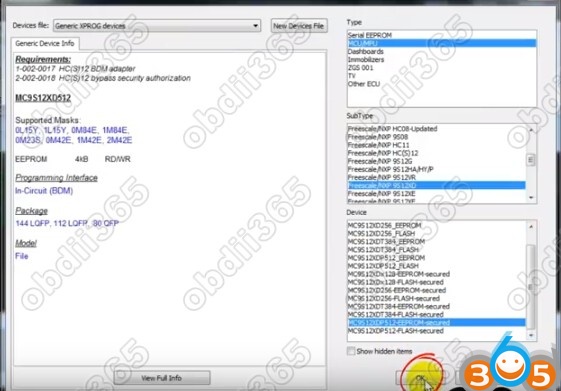Select device MC9S12XD256-FLASH-secured
This screenshot has width=561, height=391.
[436, 298]
